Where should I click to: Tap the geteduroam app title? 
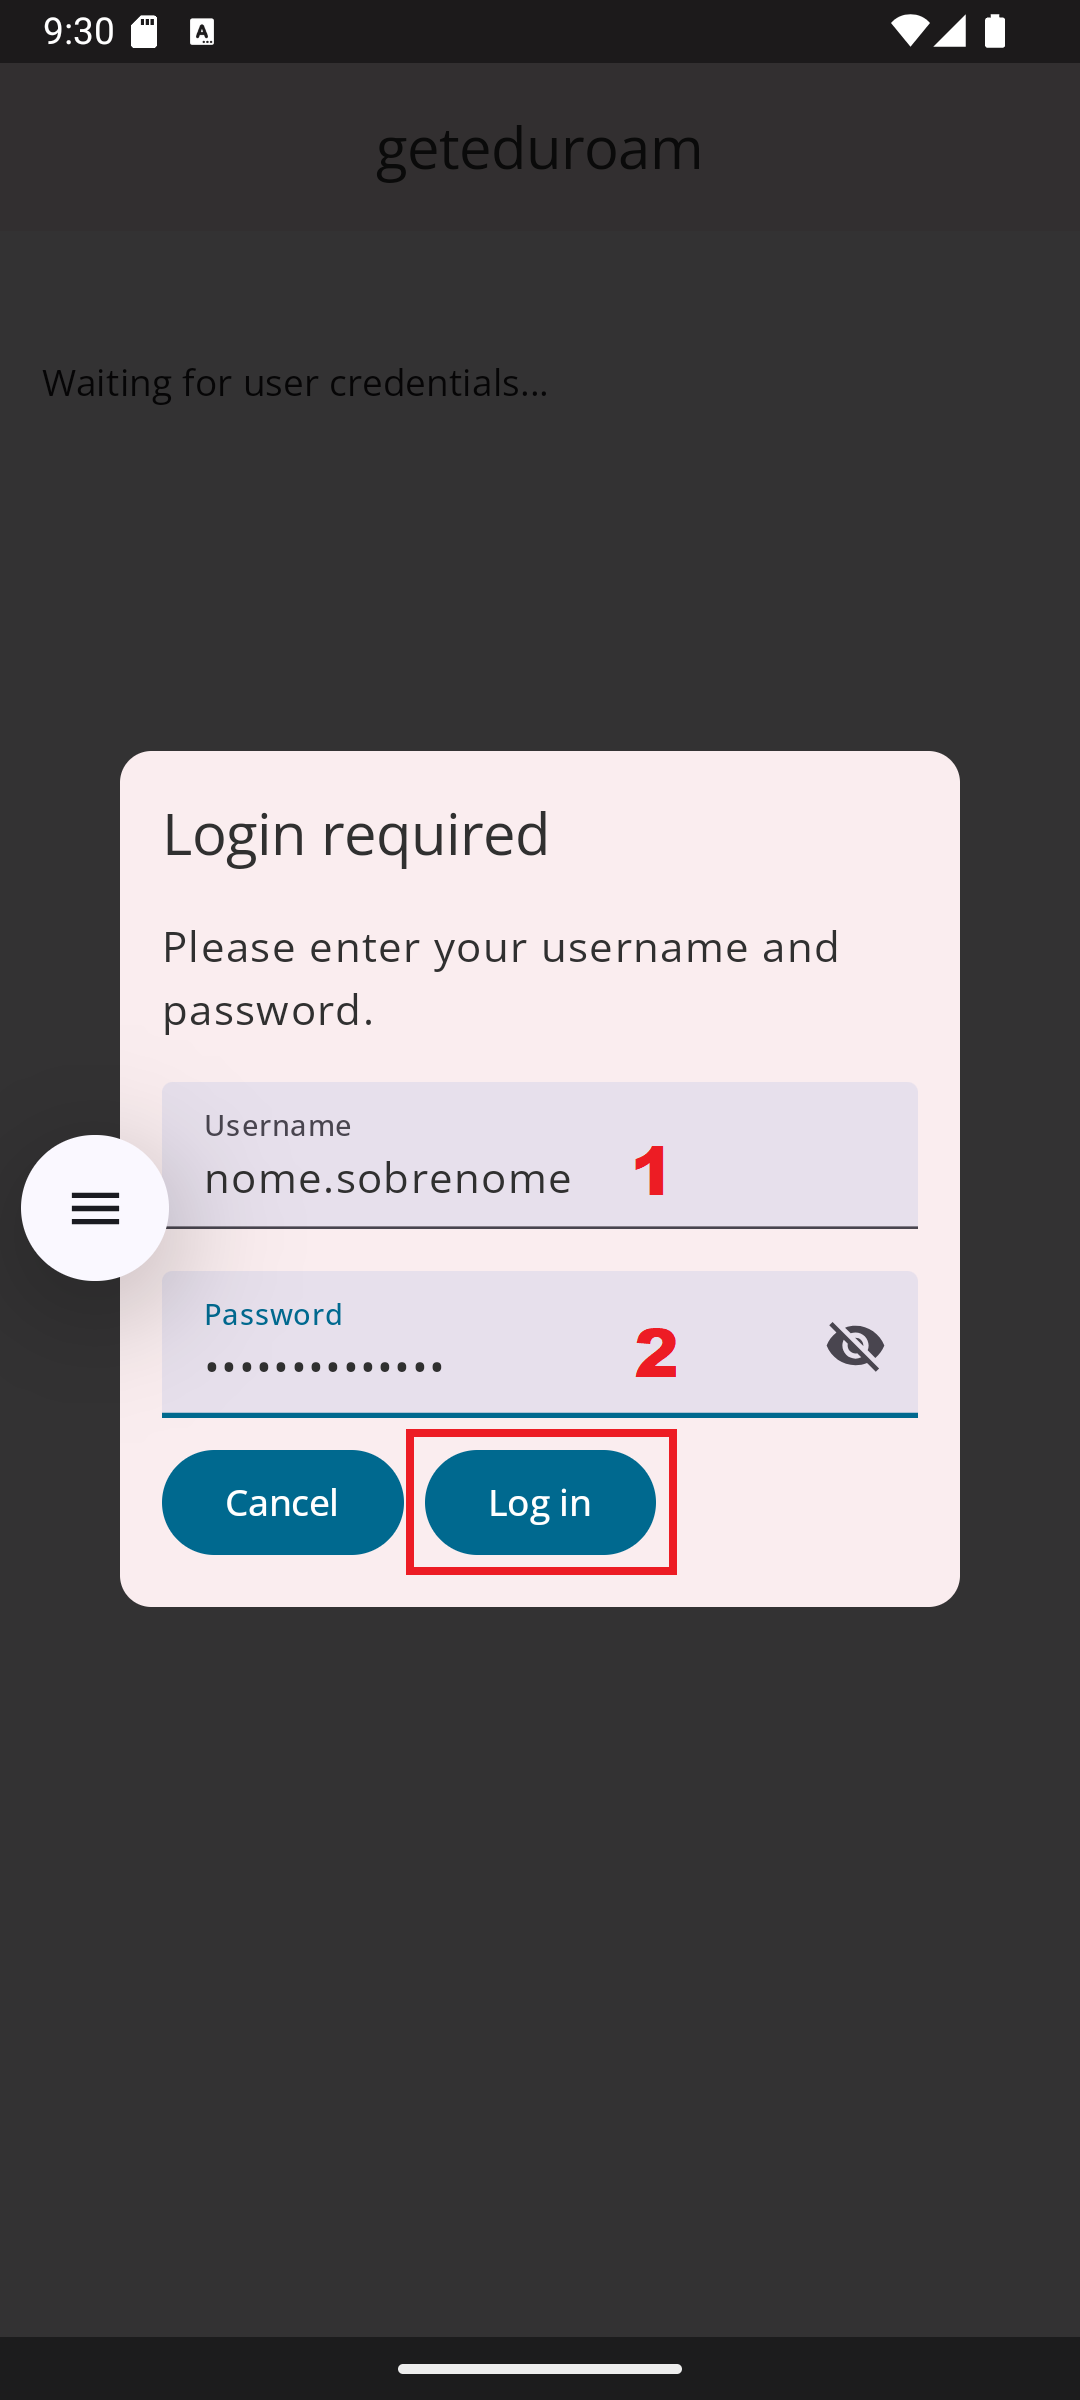[x=540, y=147]
